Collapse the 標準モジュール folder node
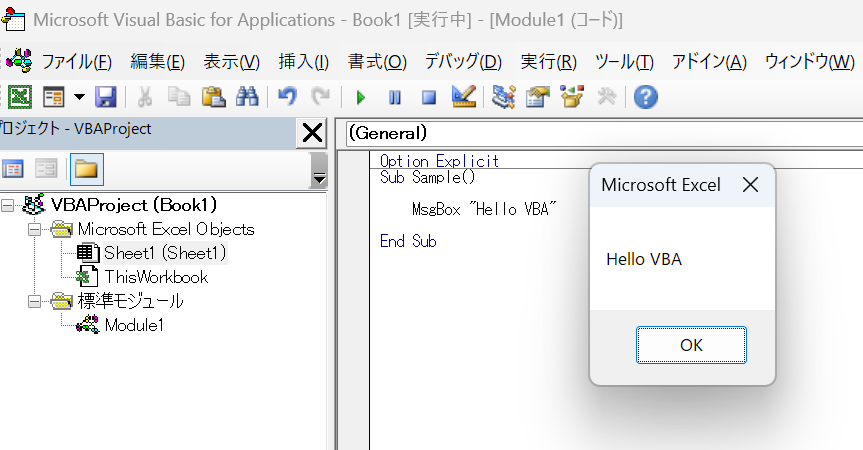The height and width of the screenshot is (450, 863). pos(34,301)
